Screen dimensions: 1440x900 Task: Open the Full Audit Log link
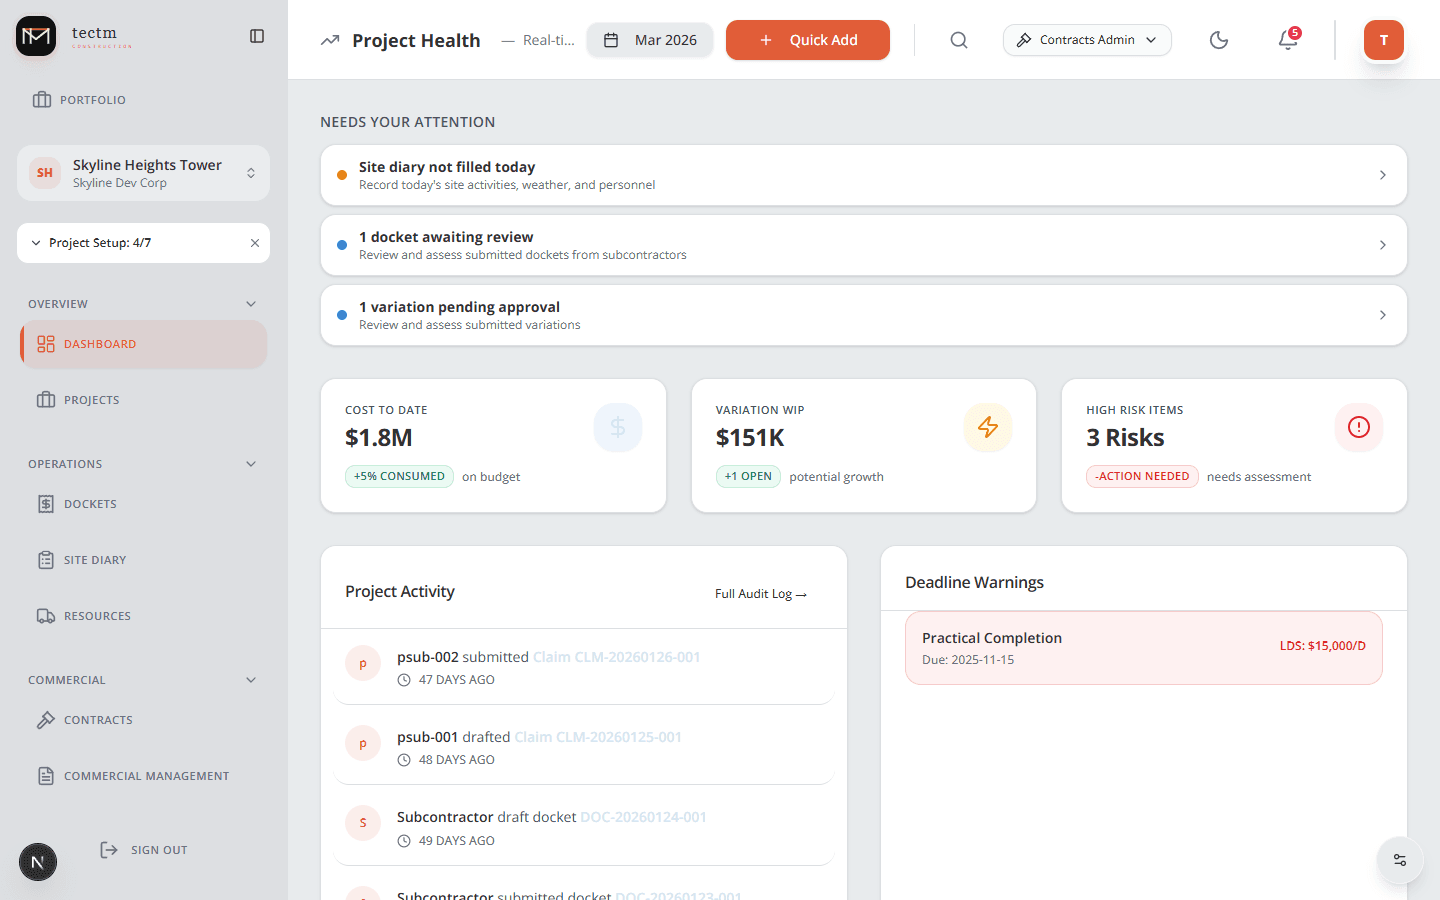pyautogui.click(x=760, y=593)
